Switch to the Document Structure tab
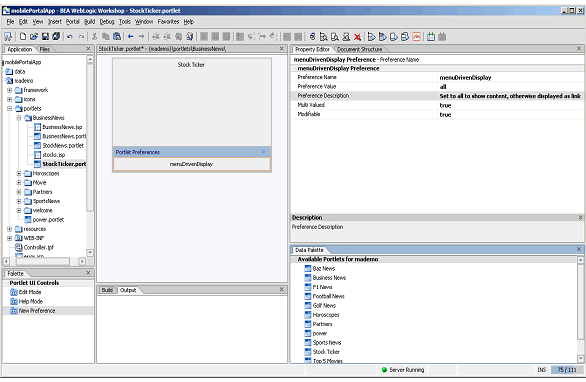586x382 pixels. (x=360, y=49)
